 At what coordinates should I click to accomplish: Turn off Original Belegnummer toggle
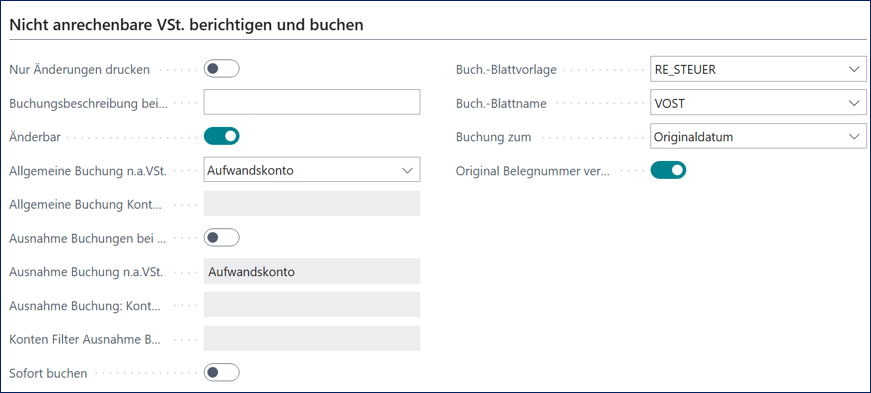click(x=668, y=170)
